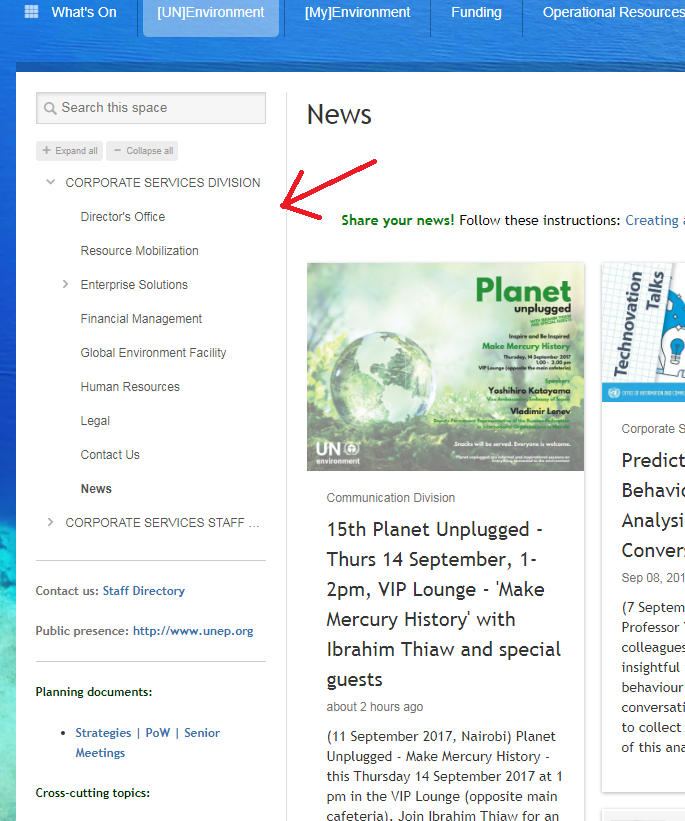Open the Planet Unplugged poster thumbnail
The width and height of the screenshot is (685, 821).
445,367
